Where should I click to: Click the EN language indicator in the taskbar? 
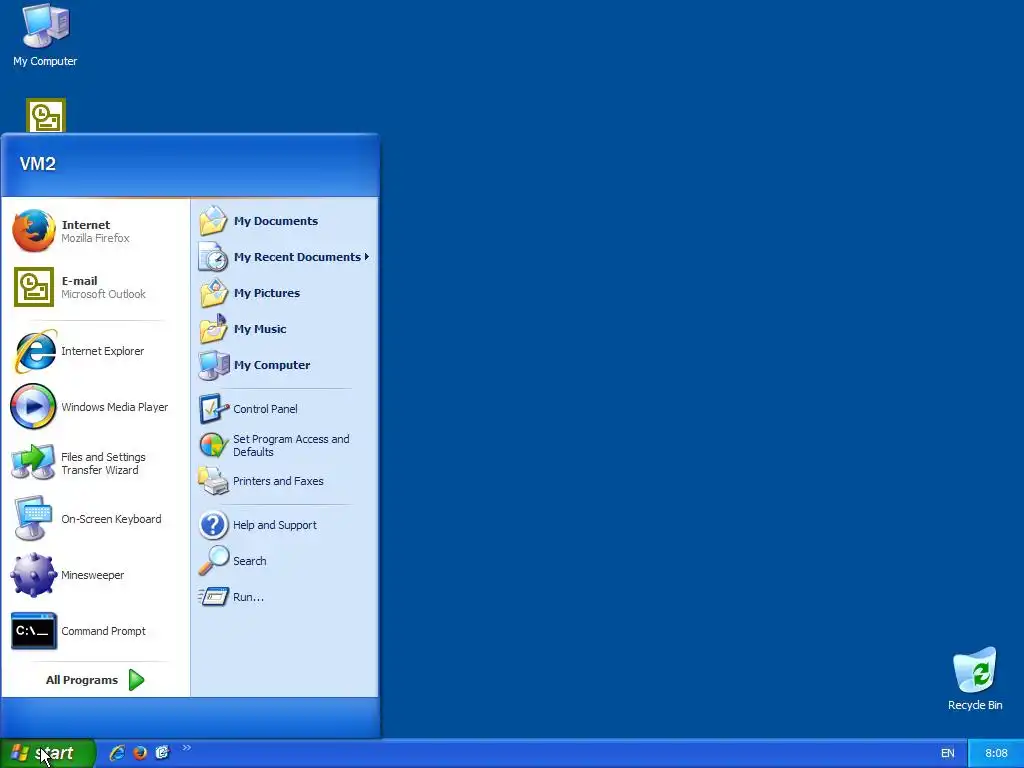[948, 753]
